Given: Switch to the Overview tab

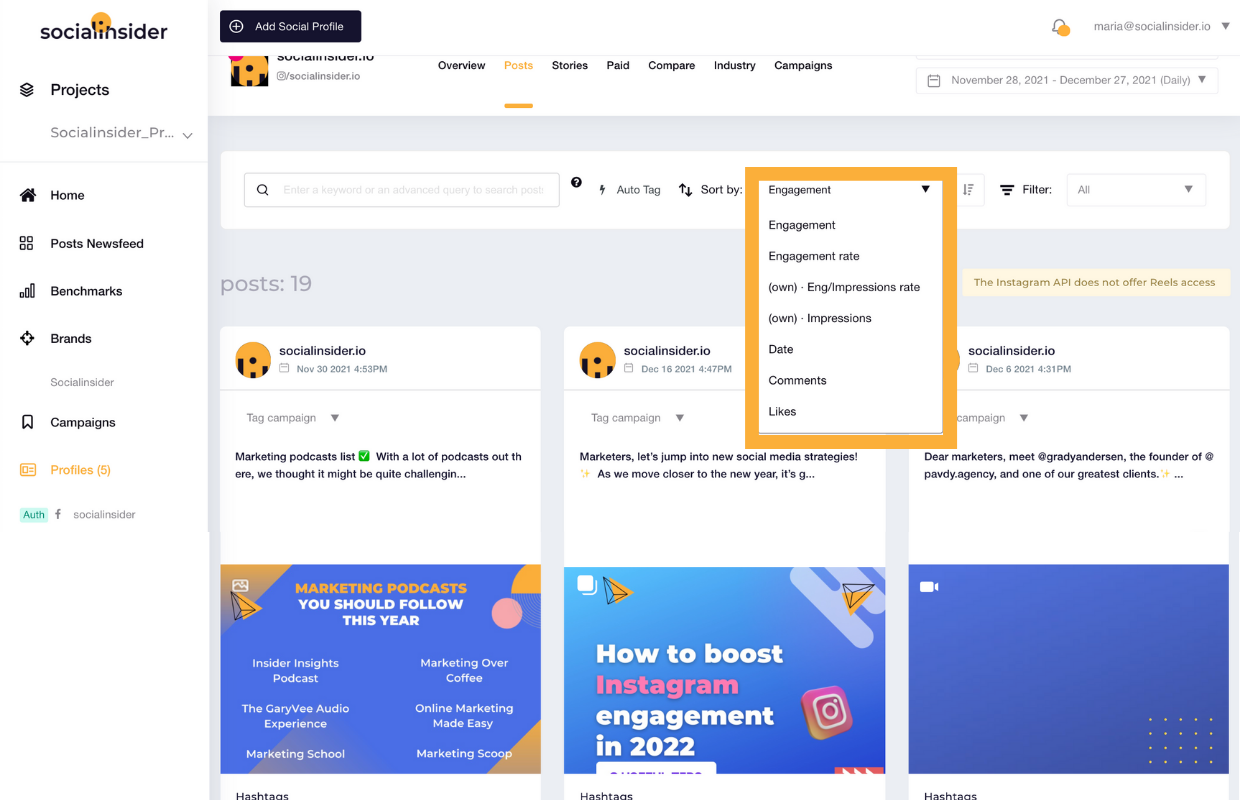Looking at the screenshot, I should 461,65.
